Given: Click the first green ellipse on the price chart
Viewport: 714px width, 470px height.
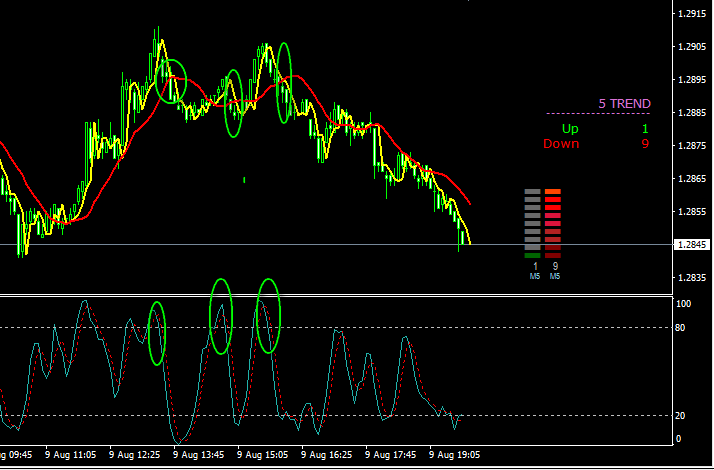Looking at the screenshot, I should click(x=174, y=79).
